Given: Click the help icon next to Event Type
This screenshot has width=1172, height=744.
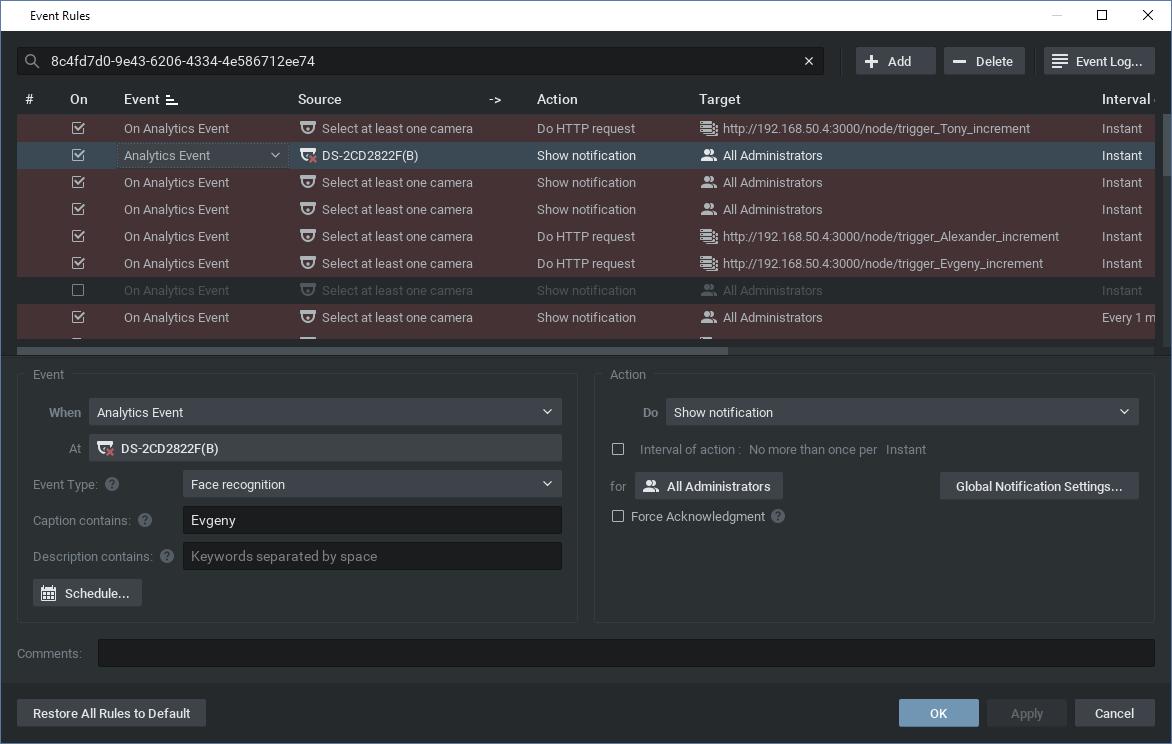Looking at the screenshot, I should [110, 485].
